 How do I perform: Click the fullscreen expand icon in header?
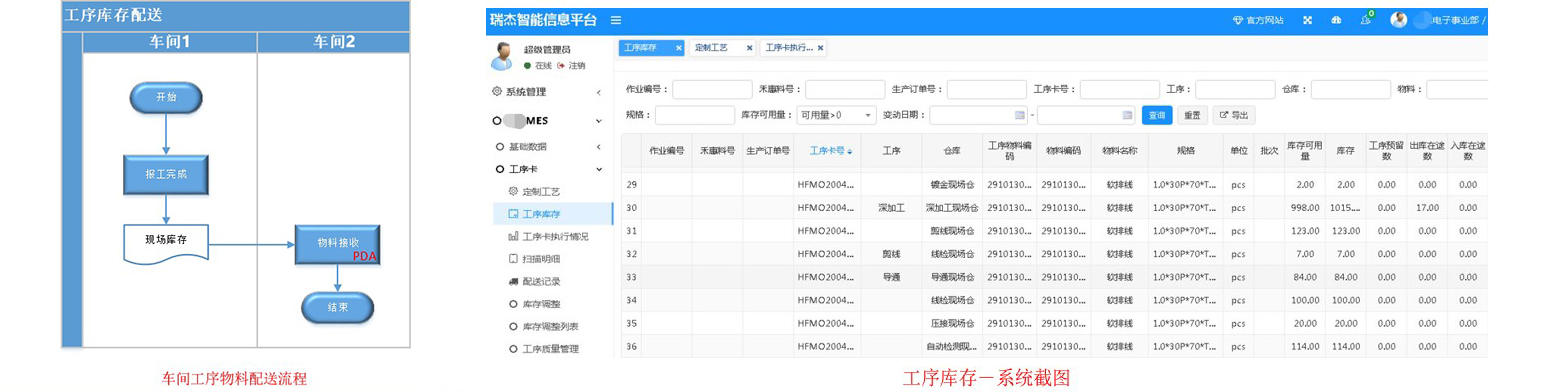pyautogui.click(x=1307, y=20)
